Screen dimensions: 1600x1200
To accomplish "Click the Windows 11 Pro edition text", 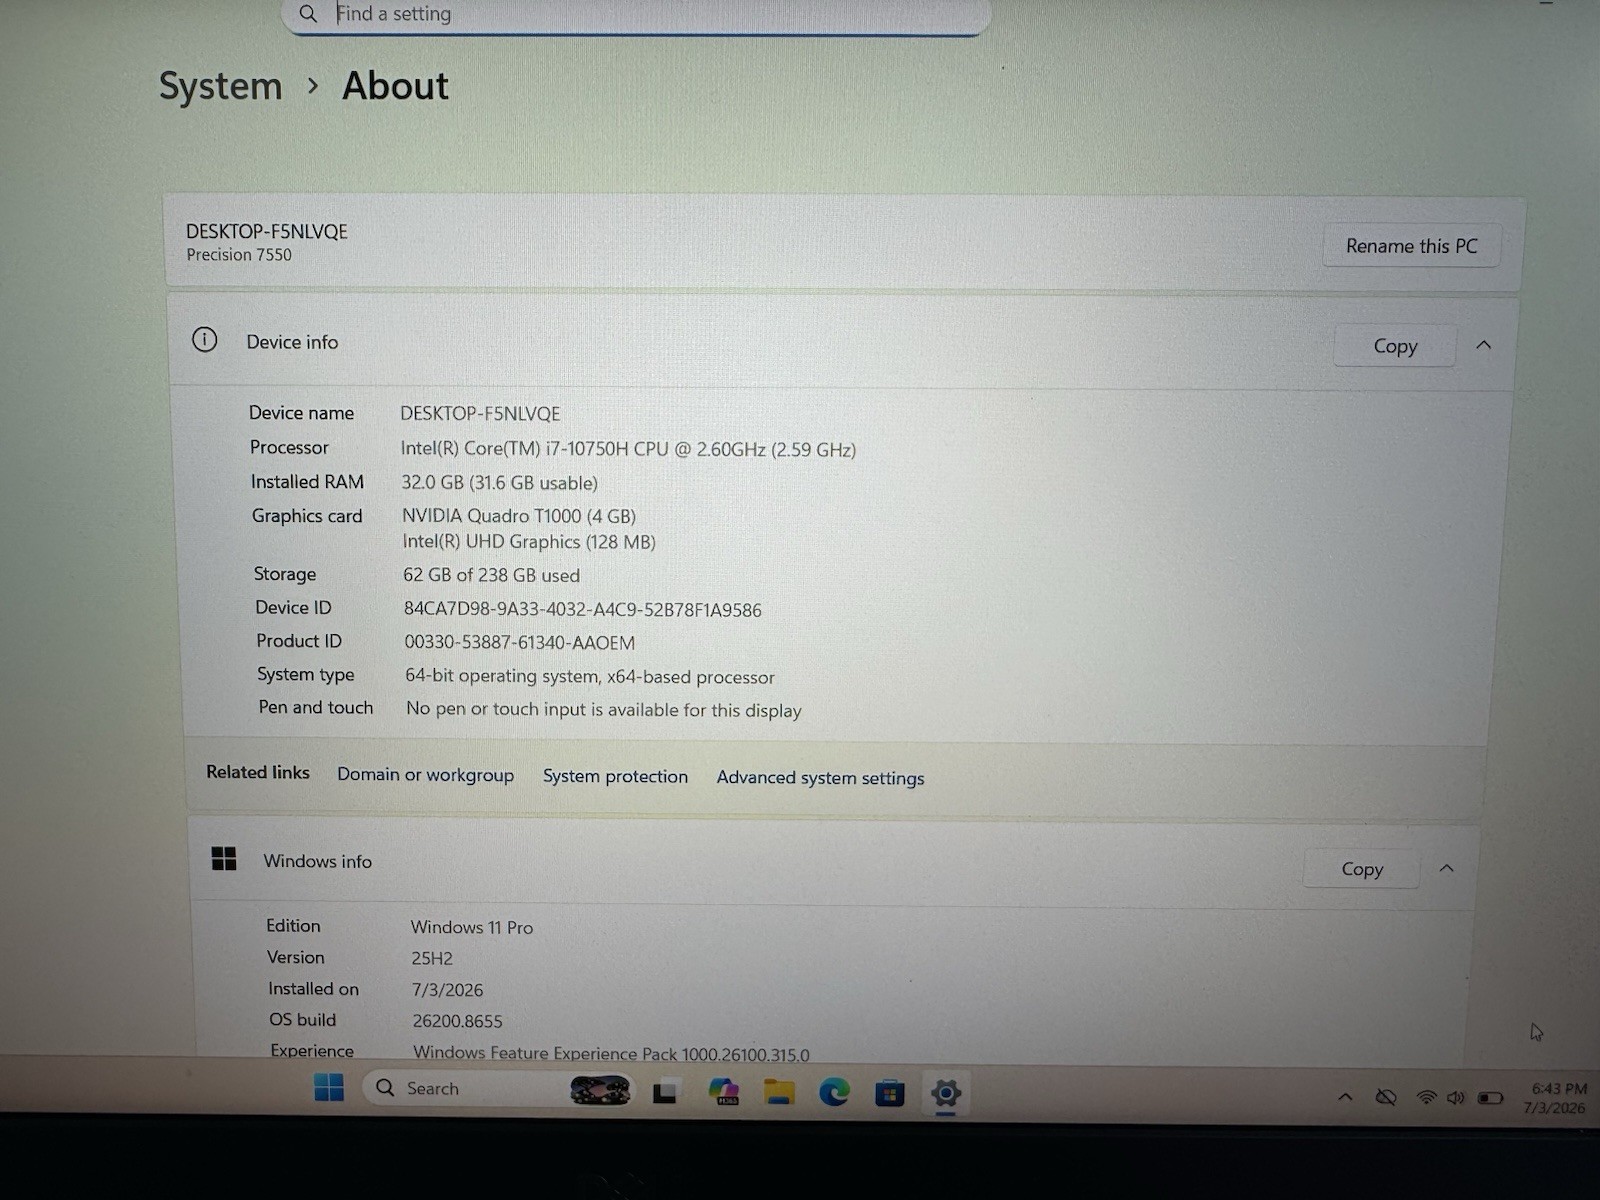I will point(472,927).
